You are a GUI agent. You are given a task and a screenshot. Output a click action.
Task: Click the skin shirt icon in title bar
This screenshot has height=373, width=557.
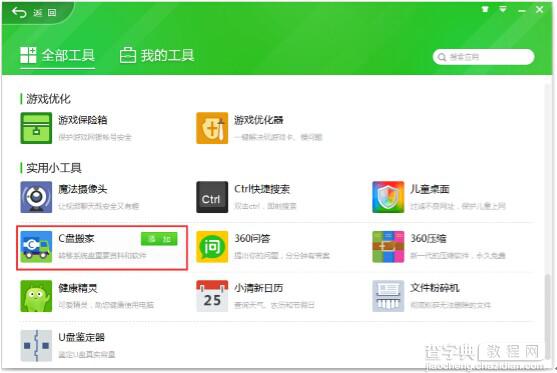pyautogui.click(x=485, y=9)
